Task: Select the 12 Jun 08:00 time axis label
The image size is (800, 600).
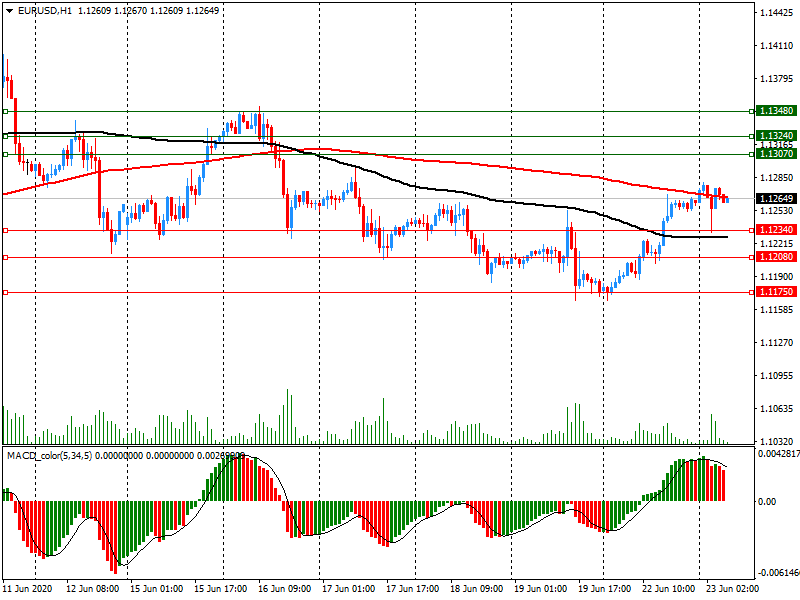Action: [92, 588]
